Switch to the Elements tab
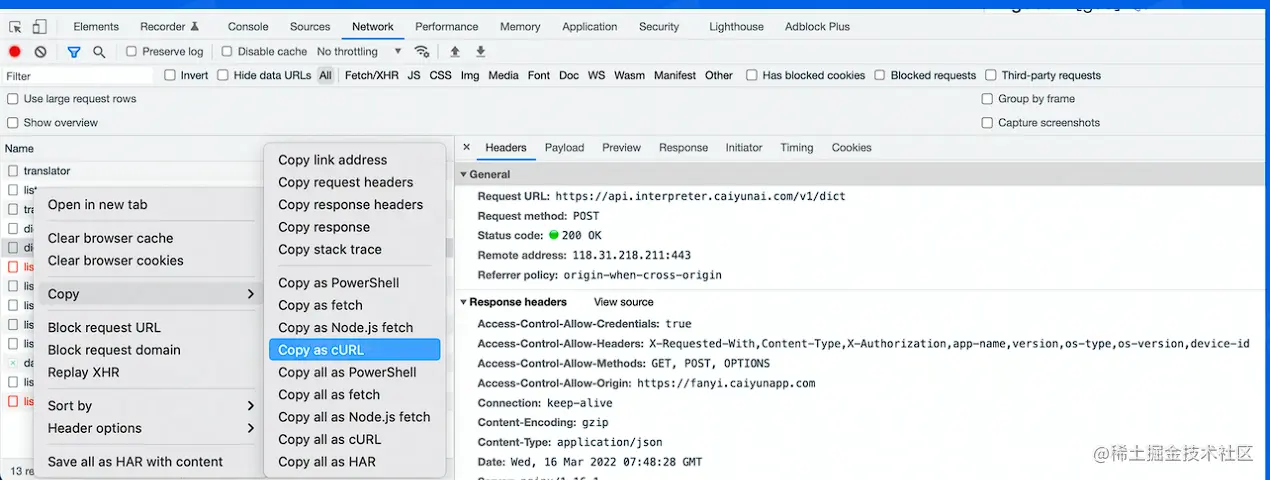1270x480 pixels. 96,27
